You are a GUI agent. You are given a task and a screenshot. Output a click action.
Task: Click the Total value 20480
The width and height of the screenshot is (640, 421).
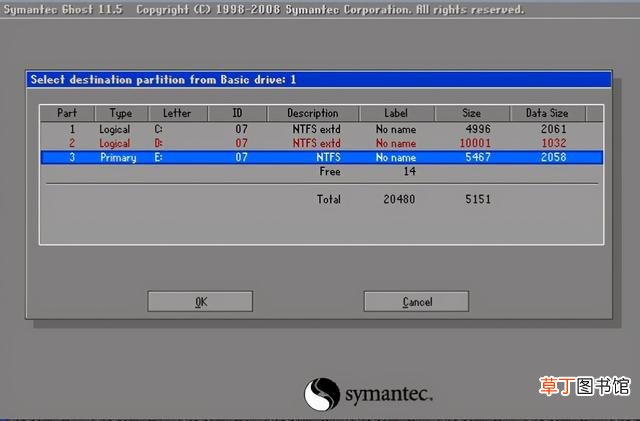(399, 199)
